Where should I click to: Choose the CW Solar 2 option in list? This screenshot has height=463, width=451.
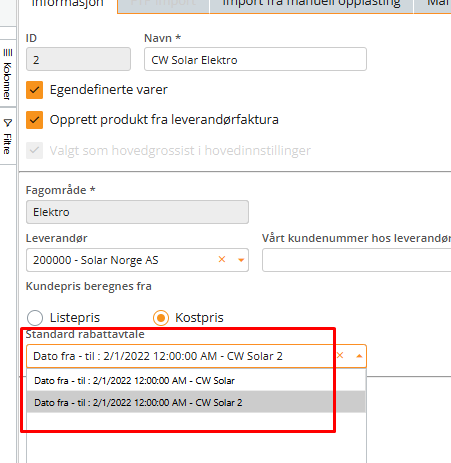click(196, 402)
